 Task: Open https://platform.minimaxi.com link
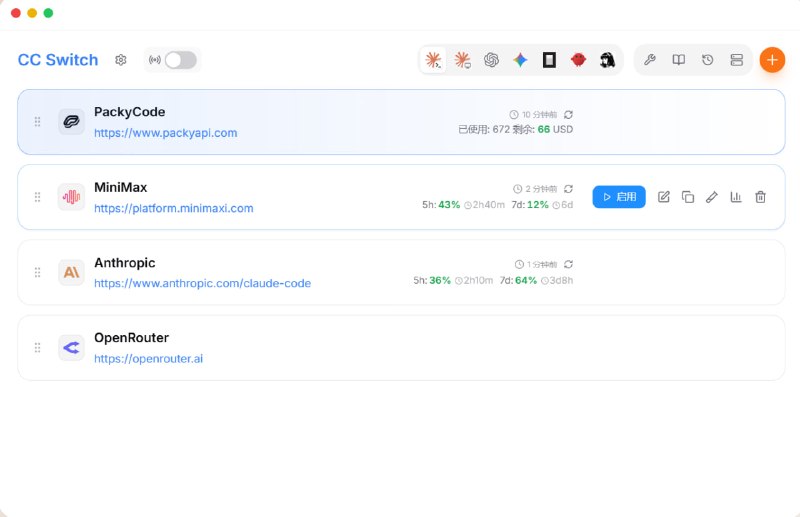pos(174,208)
